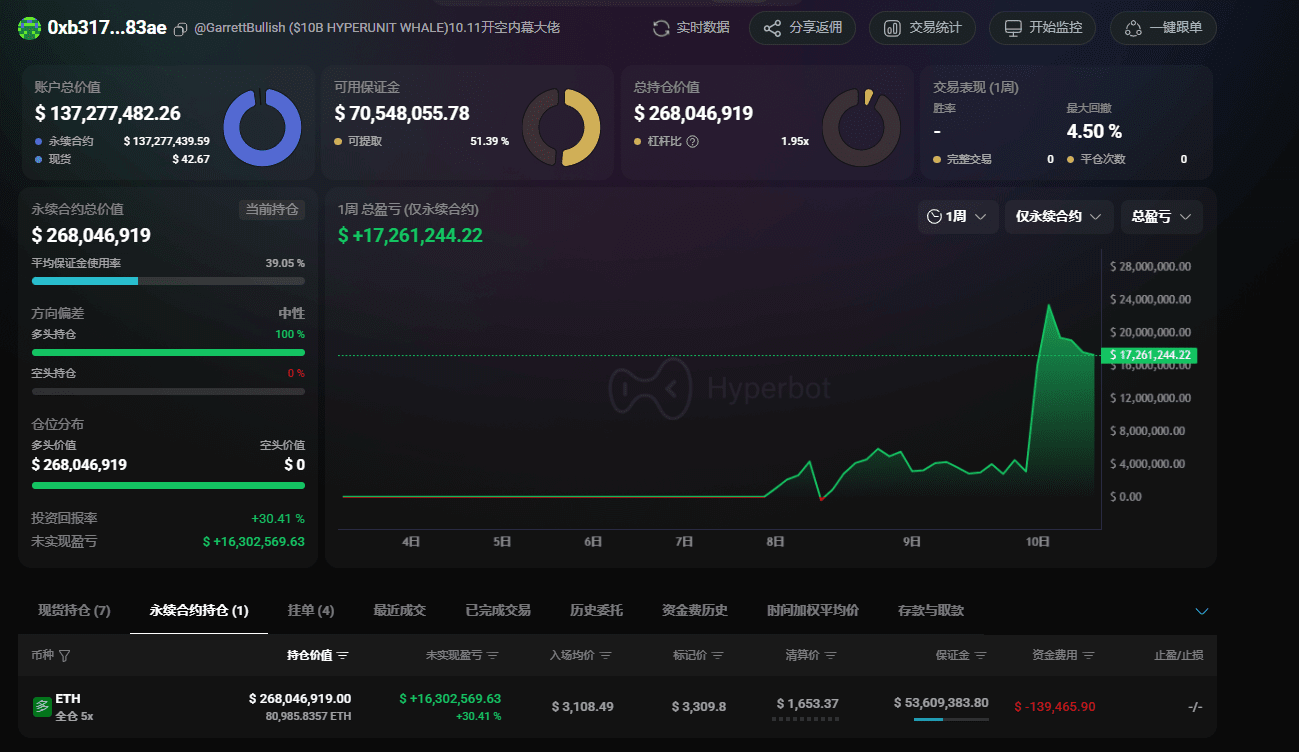
Task: Click the 现货 value $ 42.67
Action: [x=191, y=159]
